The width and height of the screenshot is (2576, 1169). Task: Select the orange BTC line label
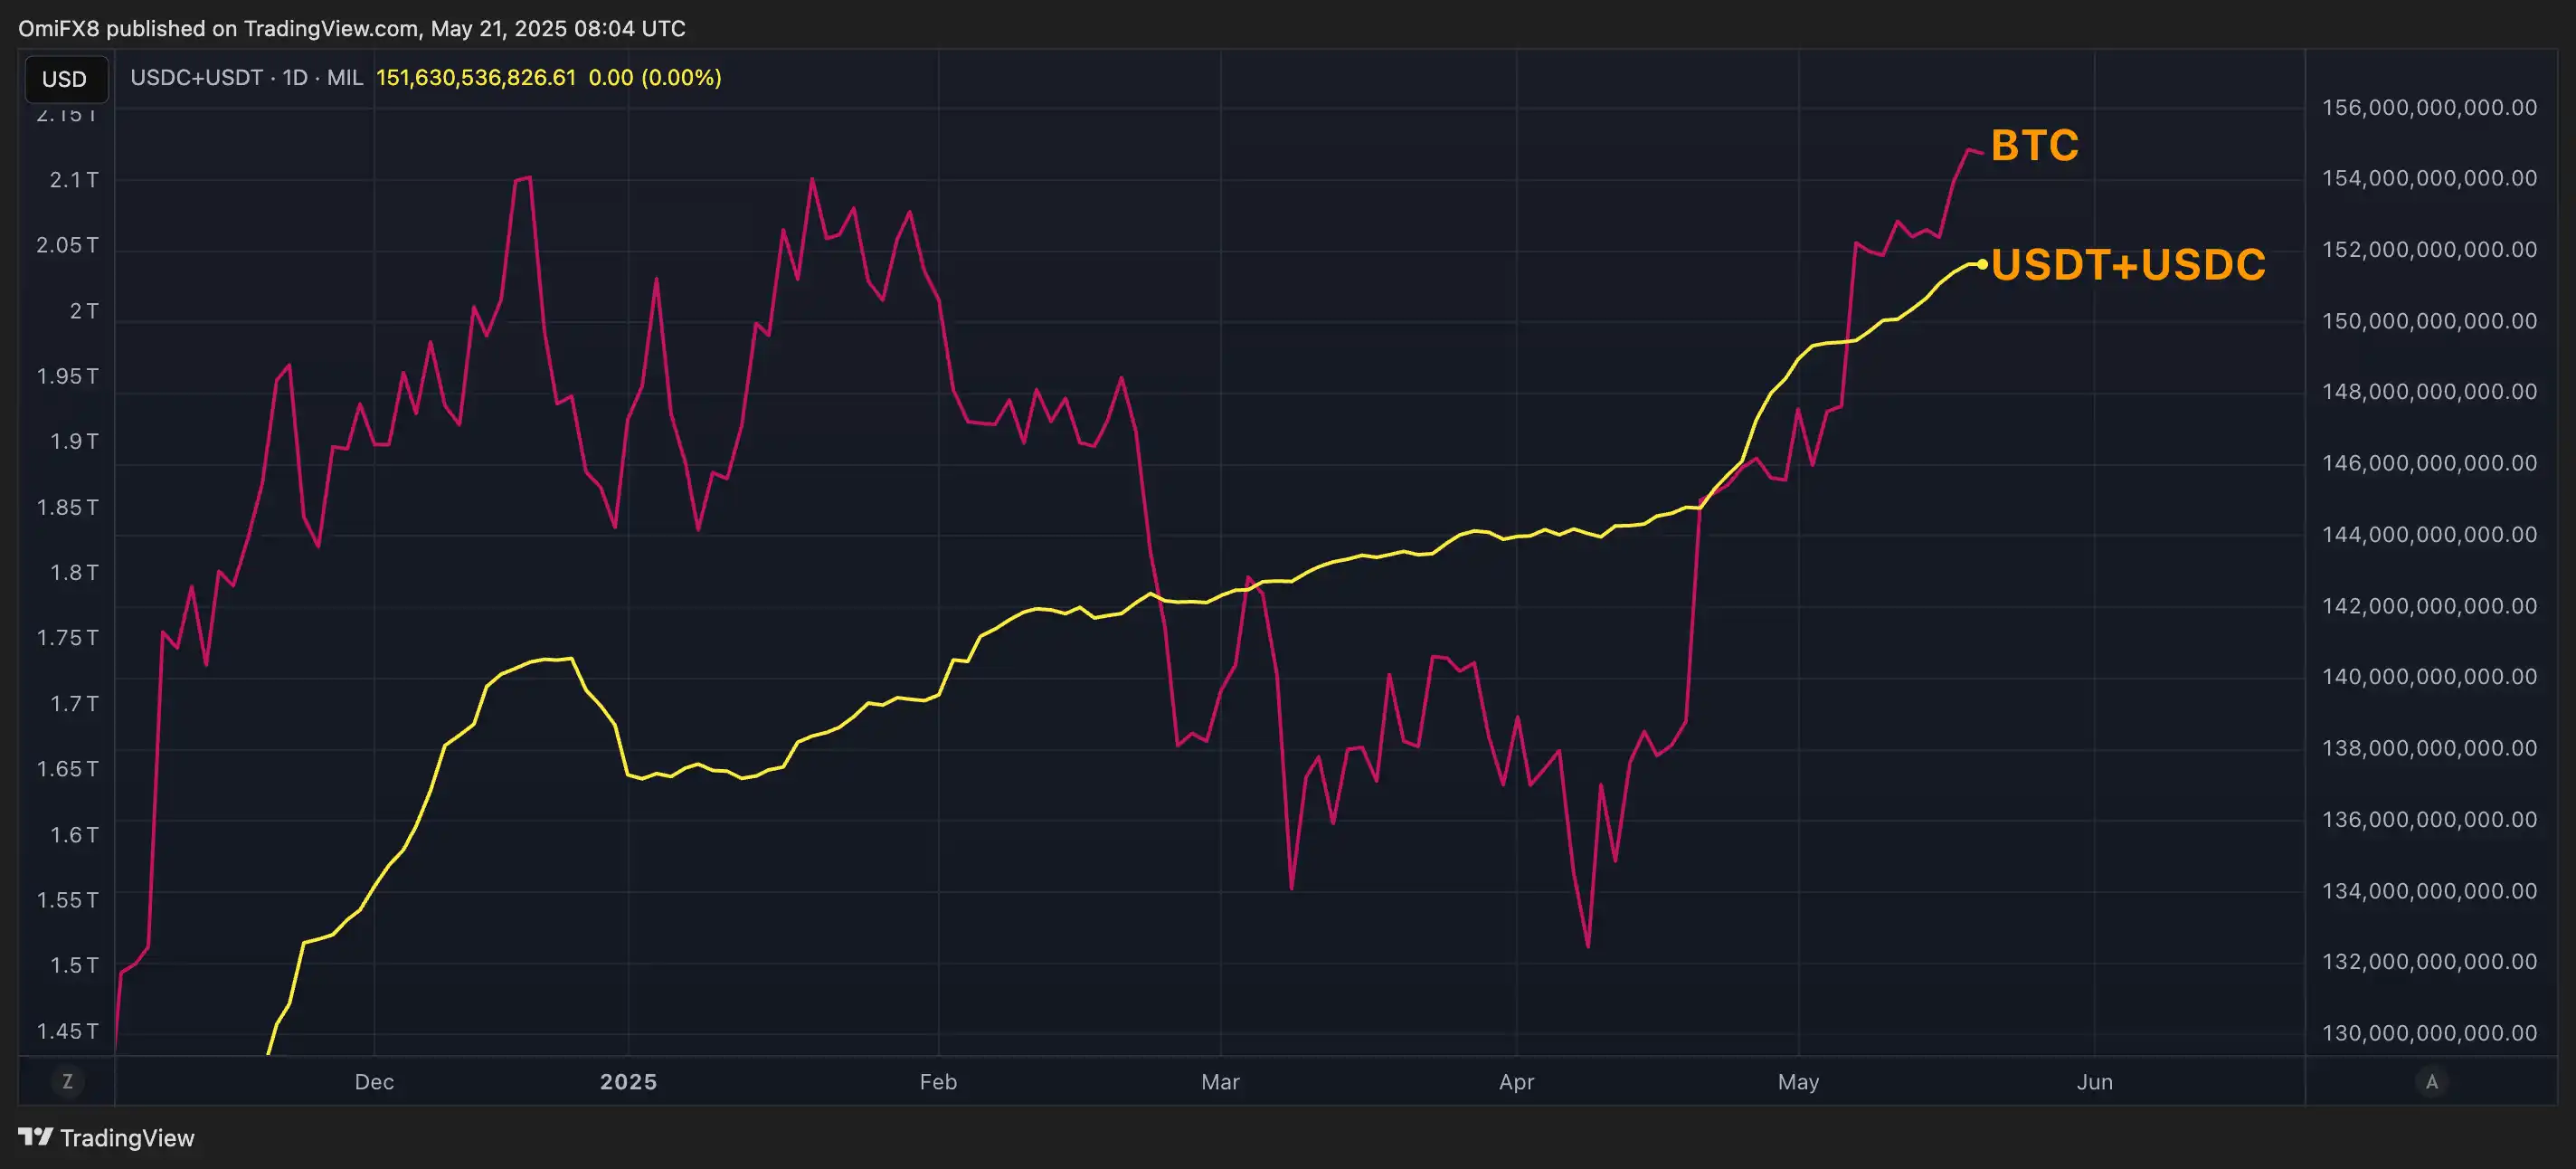point(2034,146)
